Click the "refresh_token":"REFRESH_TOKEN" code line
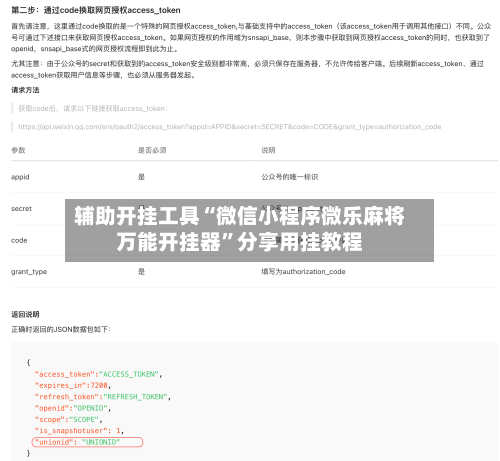Image resolution: width=500 pixels, height=461 pixels. [103, 397]
